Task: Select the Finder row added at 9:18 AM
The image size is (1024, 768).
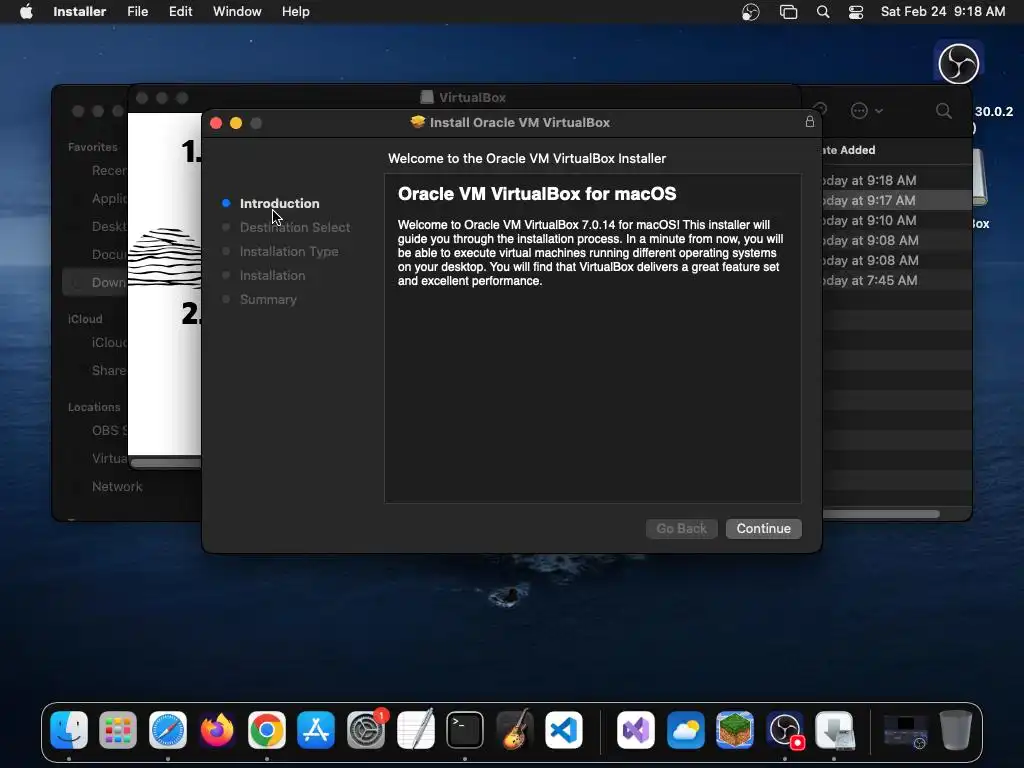Action: (x=897, y=180)
